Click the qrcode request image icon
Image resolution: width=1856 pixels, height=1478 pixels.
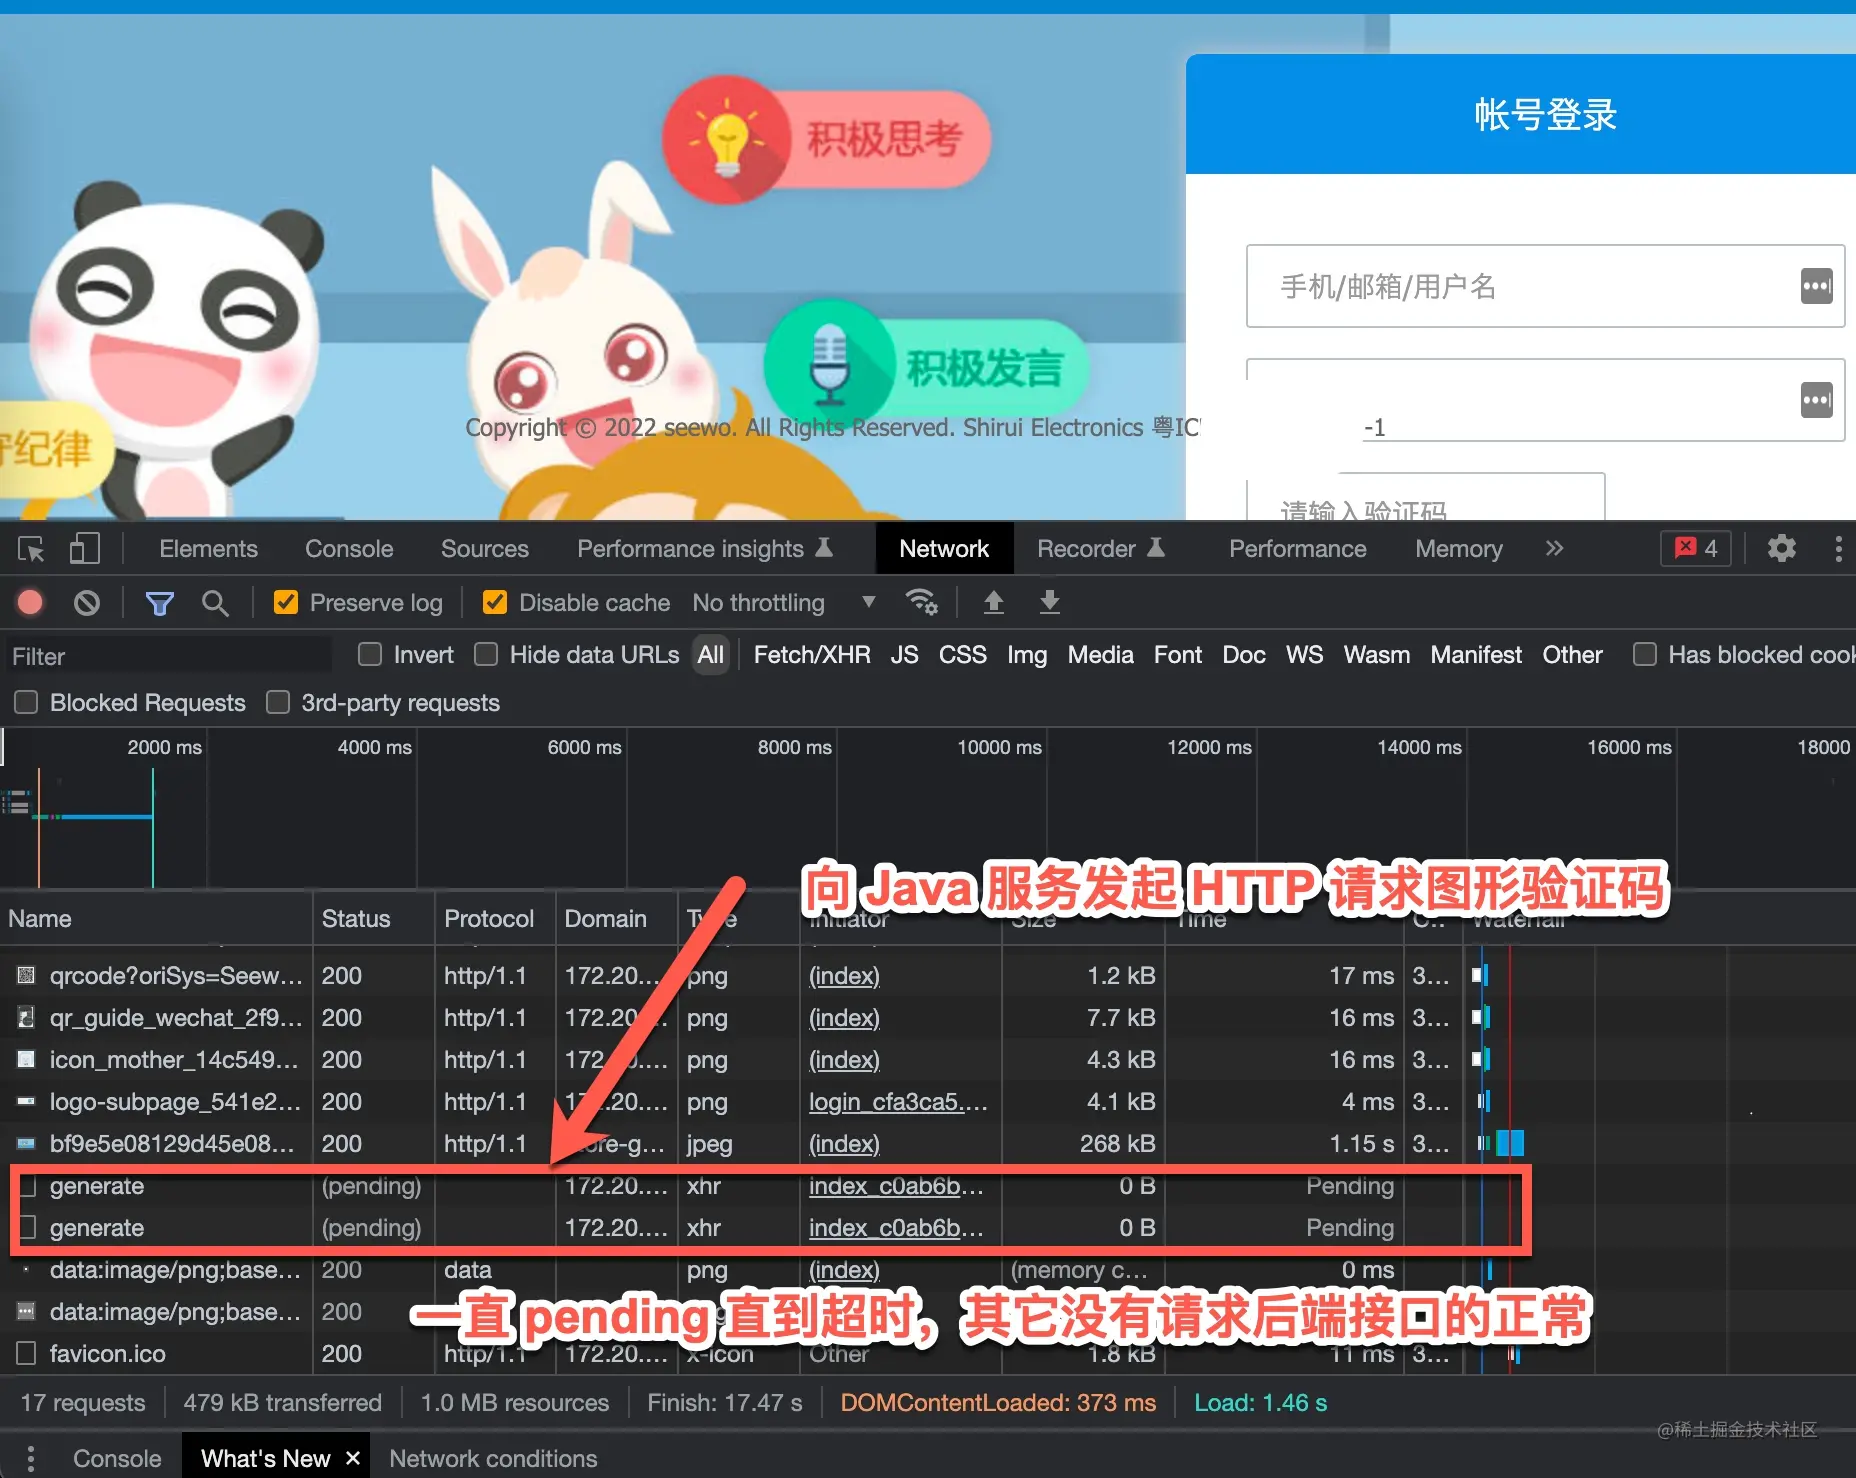point(27,975)
